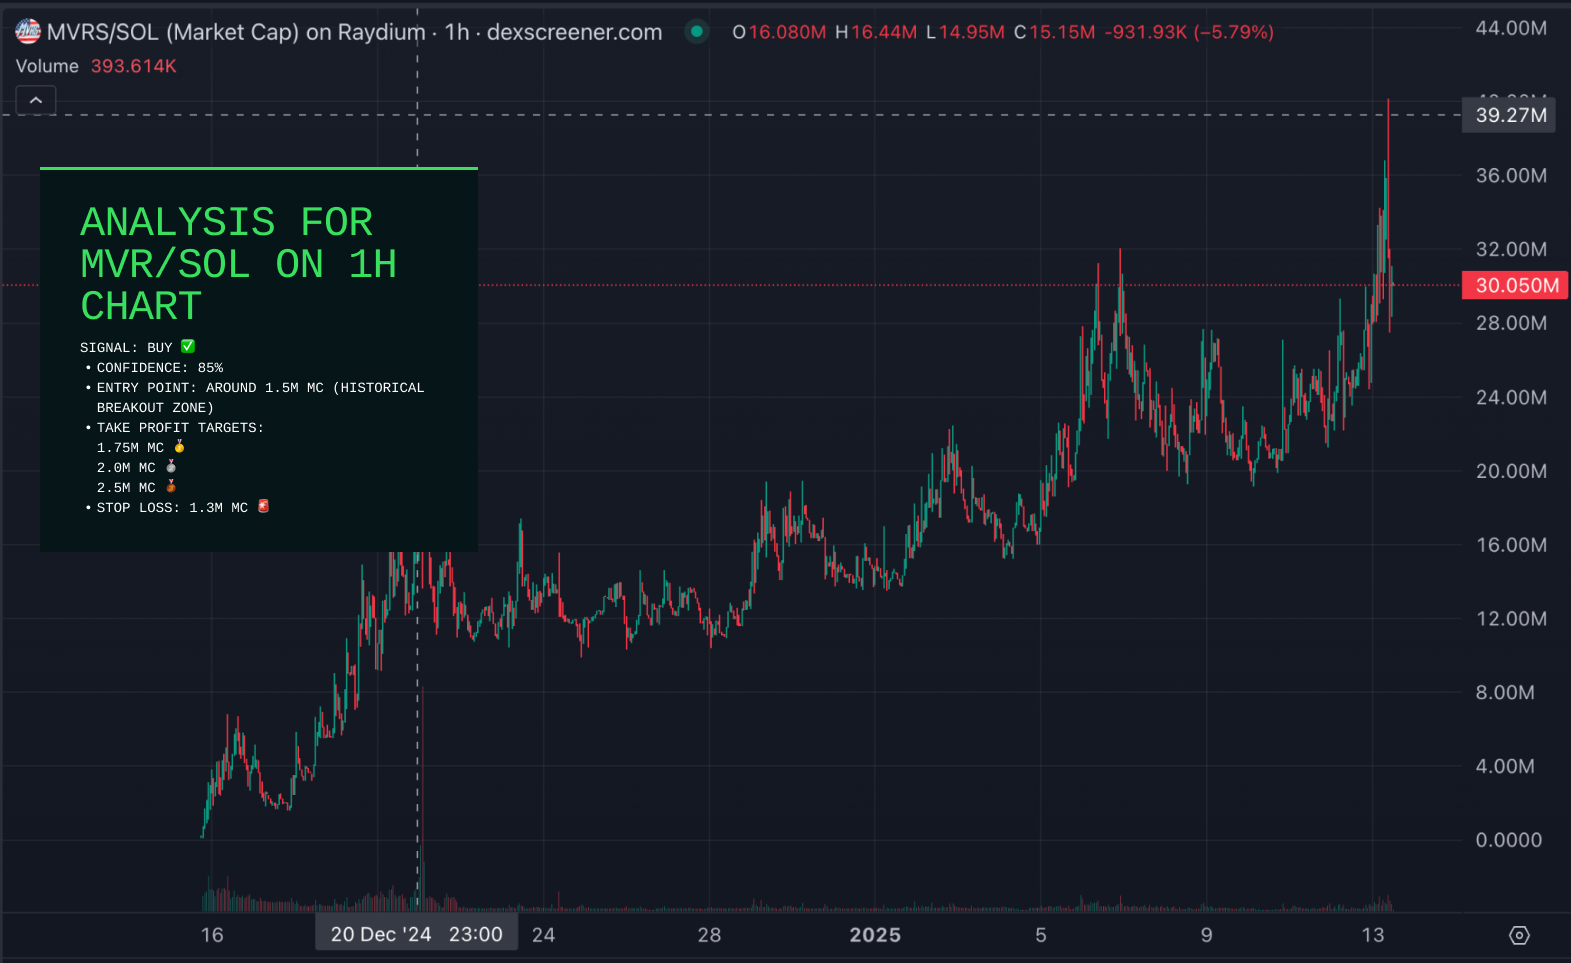Click the 39.27M crosshair price label
The height and width of the screenshot is (963, 1571).
1510,115
